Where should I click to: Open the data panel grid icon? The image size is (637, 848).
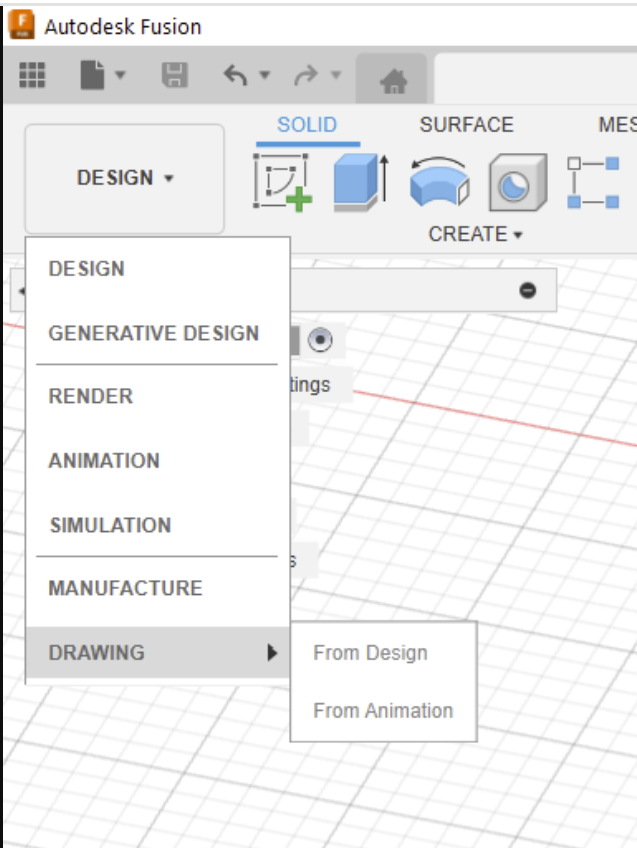click(32, 75)
